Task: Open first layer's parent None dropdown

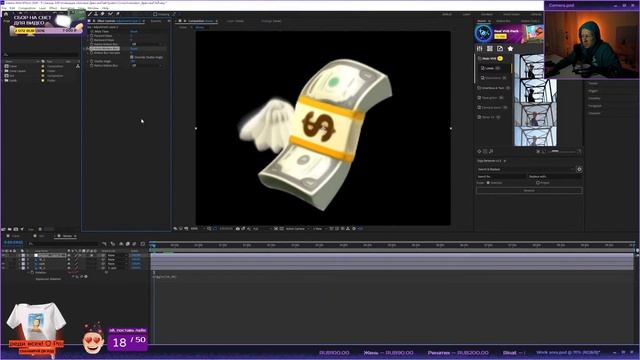Action: 117,255
